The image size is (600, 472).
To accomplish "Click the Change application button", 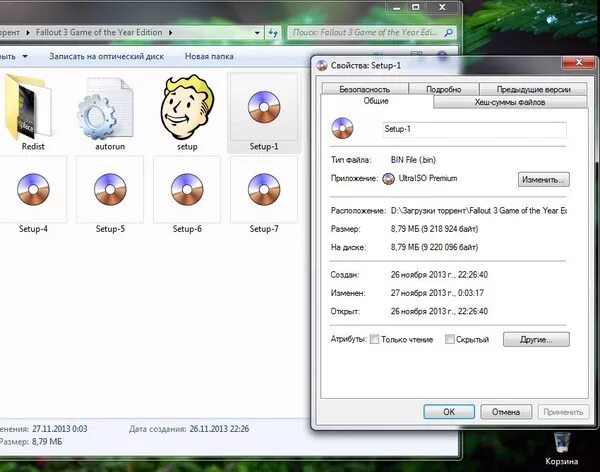I will tap(543, 179).
